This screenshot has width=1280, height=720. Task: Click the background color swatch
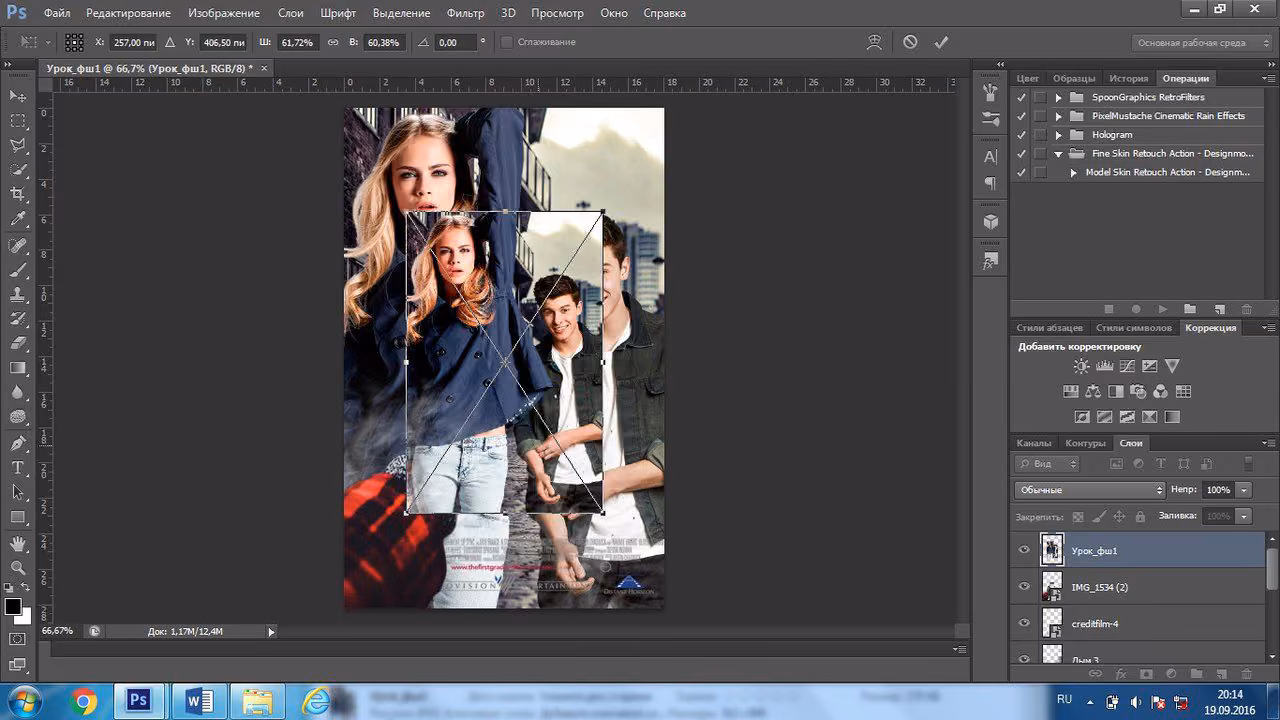(25, 617)
